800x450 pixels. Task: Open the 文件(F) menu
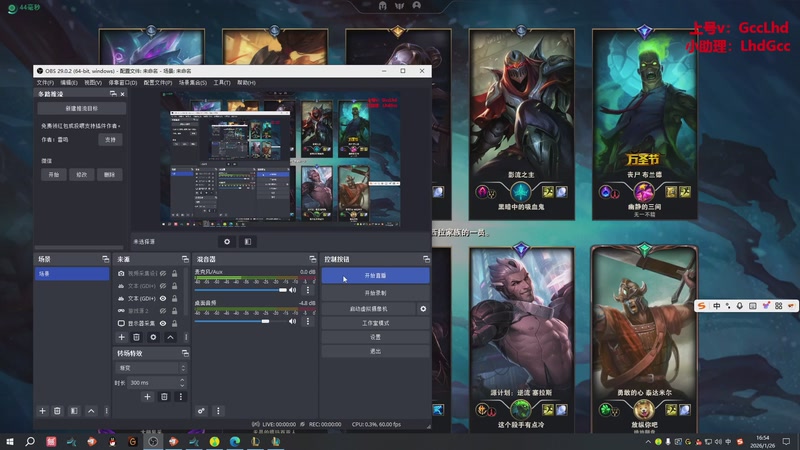click(x=45, y=83)
